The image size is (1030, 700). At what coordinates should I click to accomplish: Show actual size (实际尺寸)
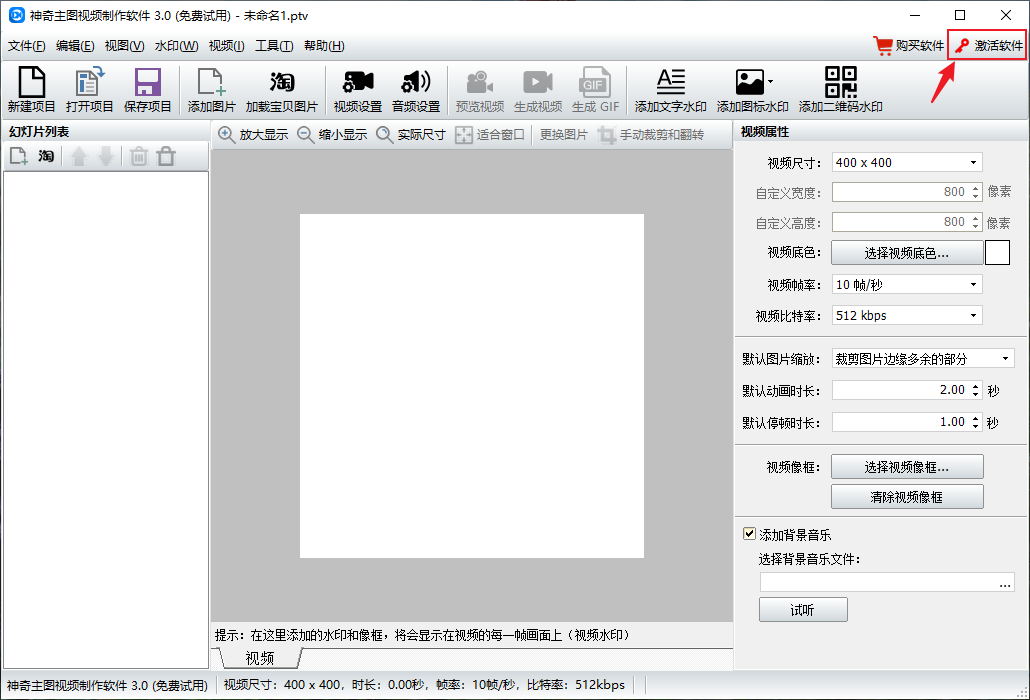point(411,135)
